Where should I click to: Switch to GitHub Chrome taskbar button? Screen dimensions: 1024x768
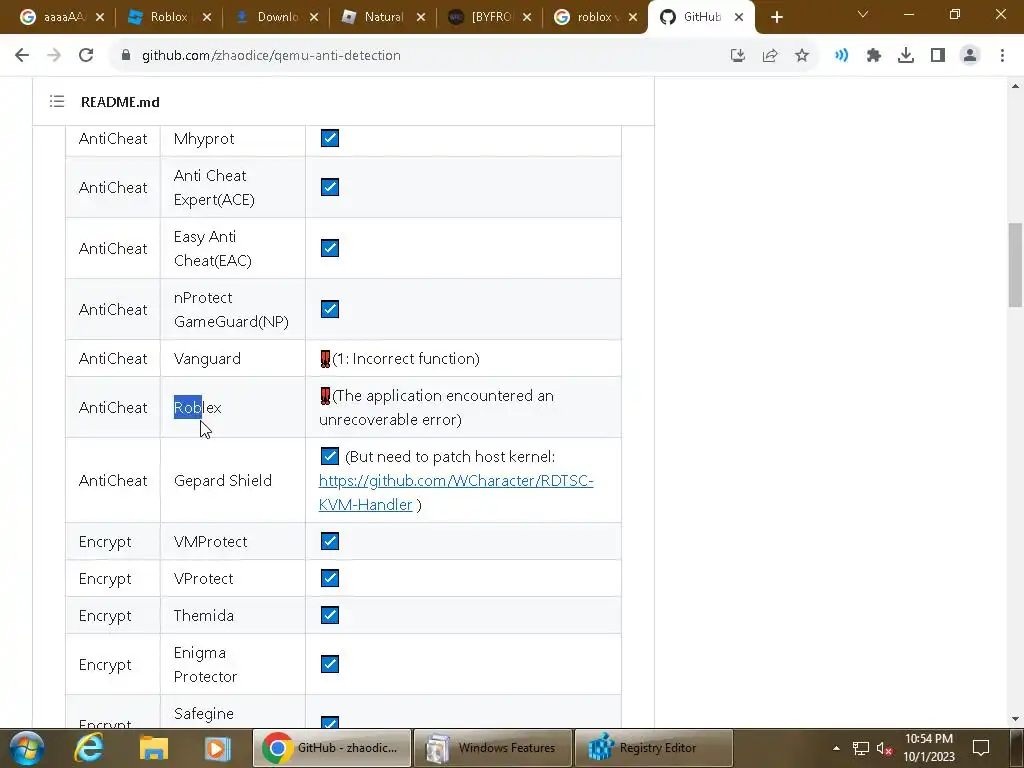pos(332,748)
